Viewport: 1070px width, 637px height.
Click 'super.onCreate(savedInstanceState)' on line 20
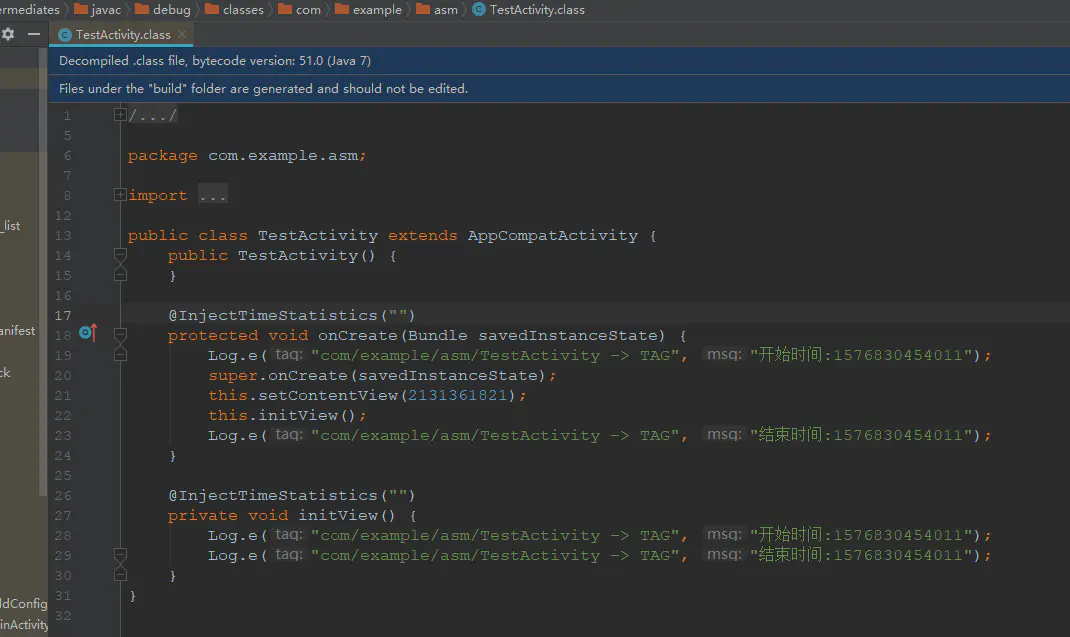coord(377,376)
